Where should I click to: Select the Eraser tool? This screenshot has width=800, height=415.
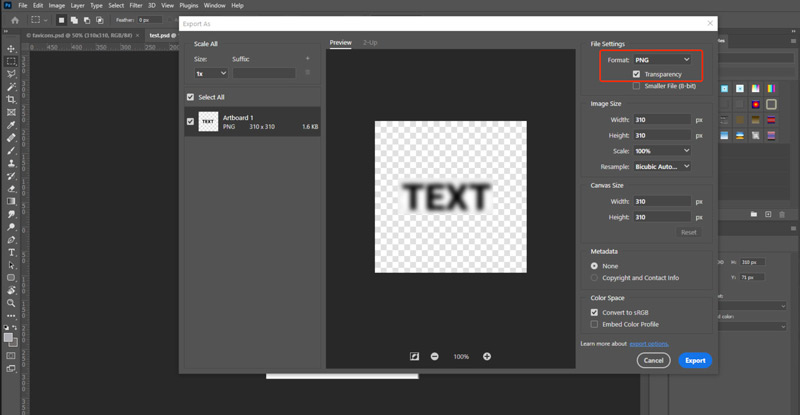pos(11,189)
